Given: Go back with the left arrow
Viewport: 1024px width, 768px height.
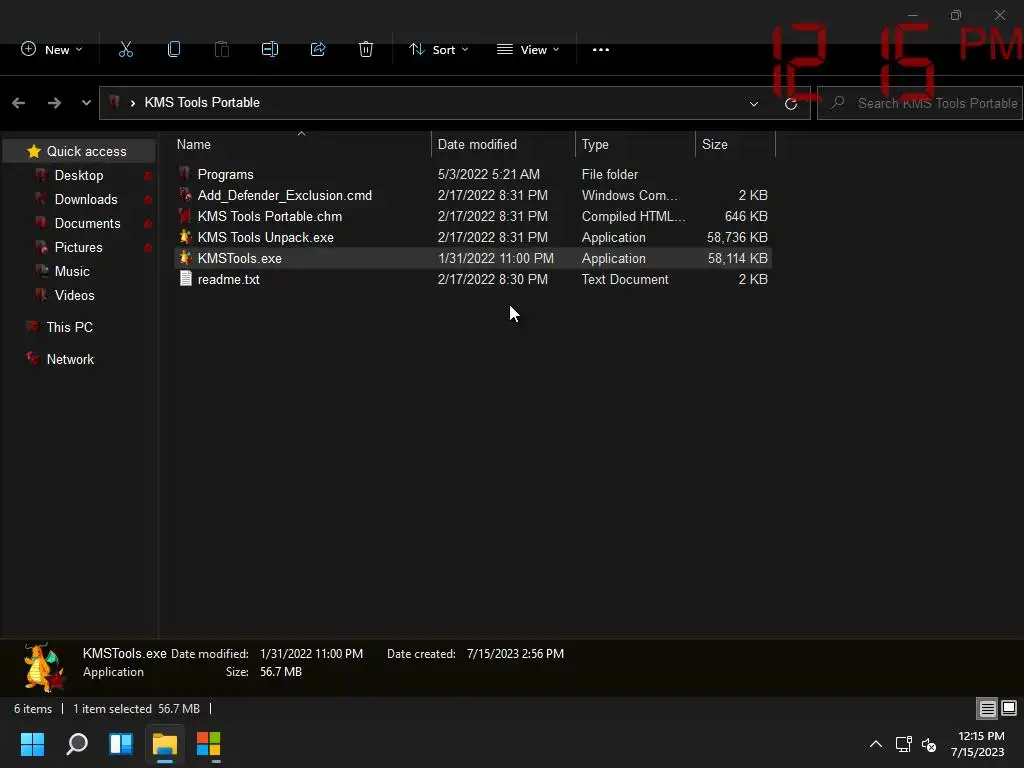Looking at the screenshot, I should pos(19,103).
